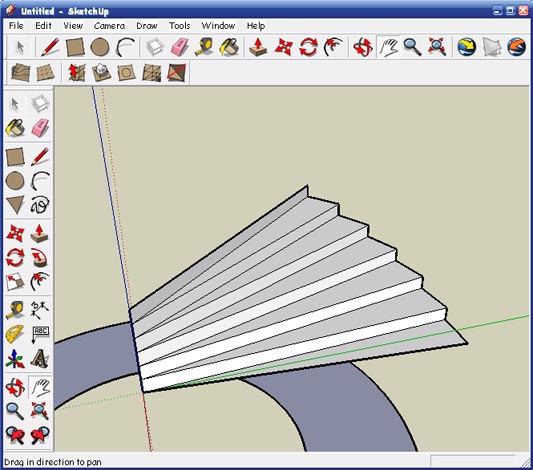
Task: Click the Sandbox Add Detail tool
Action: click(x=152, y=72)
